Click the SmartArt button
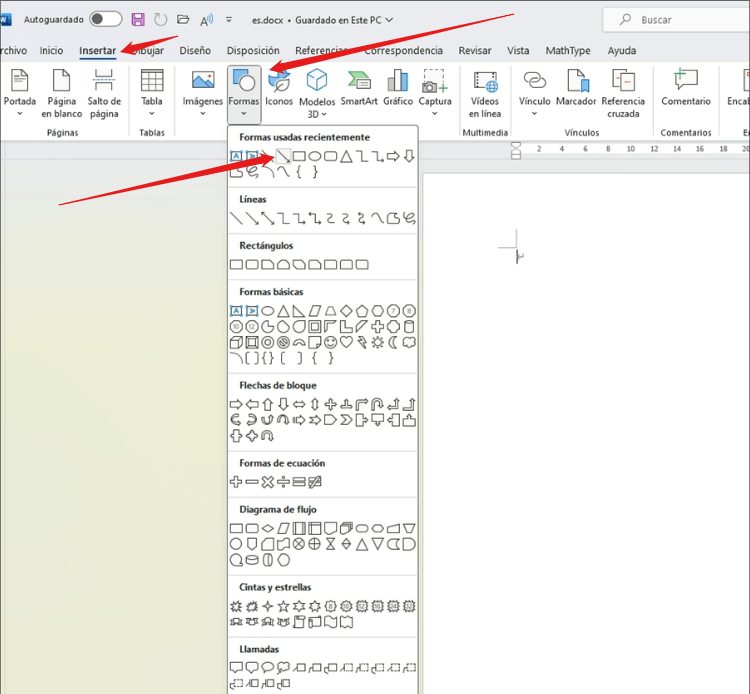Image resolution: width=750 pixels, height=694 pixels. point(359,88)
